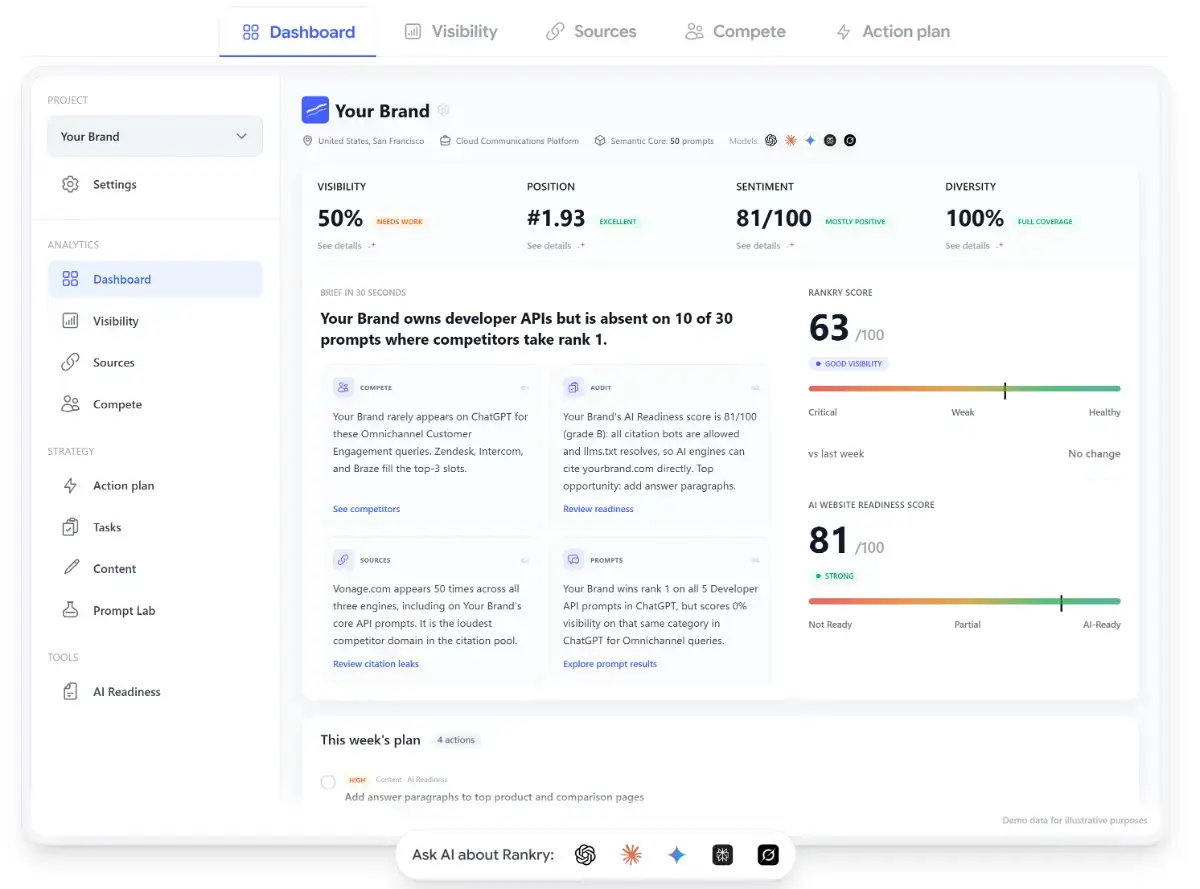This screenshot has height=889, width=1200.
Task: Open Tasks in the sidebar
Action: [155, 527]
